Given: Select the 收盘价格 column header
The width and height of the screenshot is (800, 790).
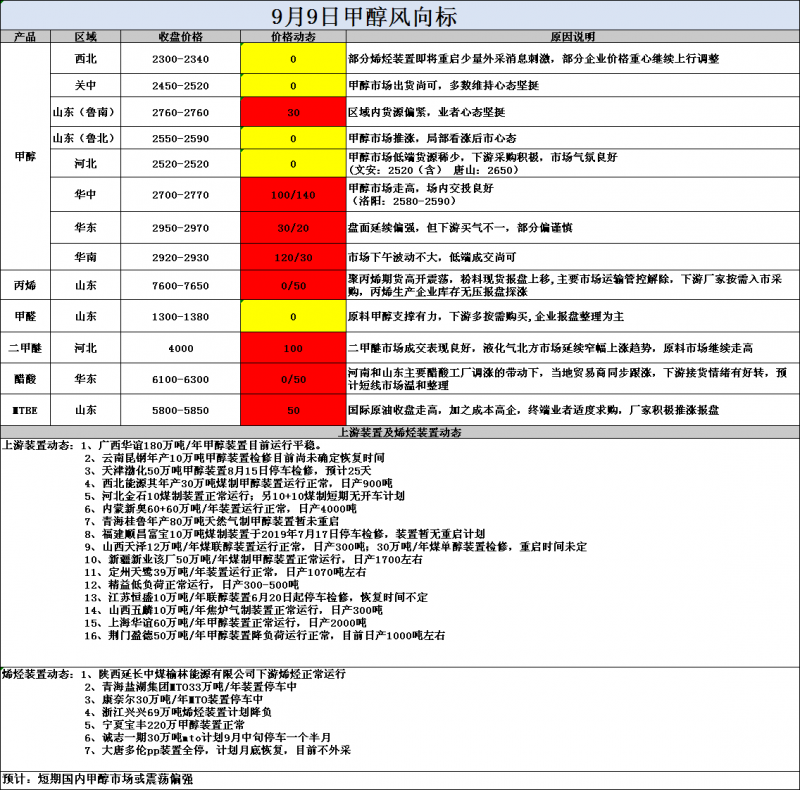Looking at the screenshot, I should coord(180,36).
